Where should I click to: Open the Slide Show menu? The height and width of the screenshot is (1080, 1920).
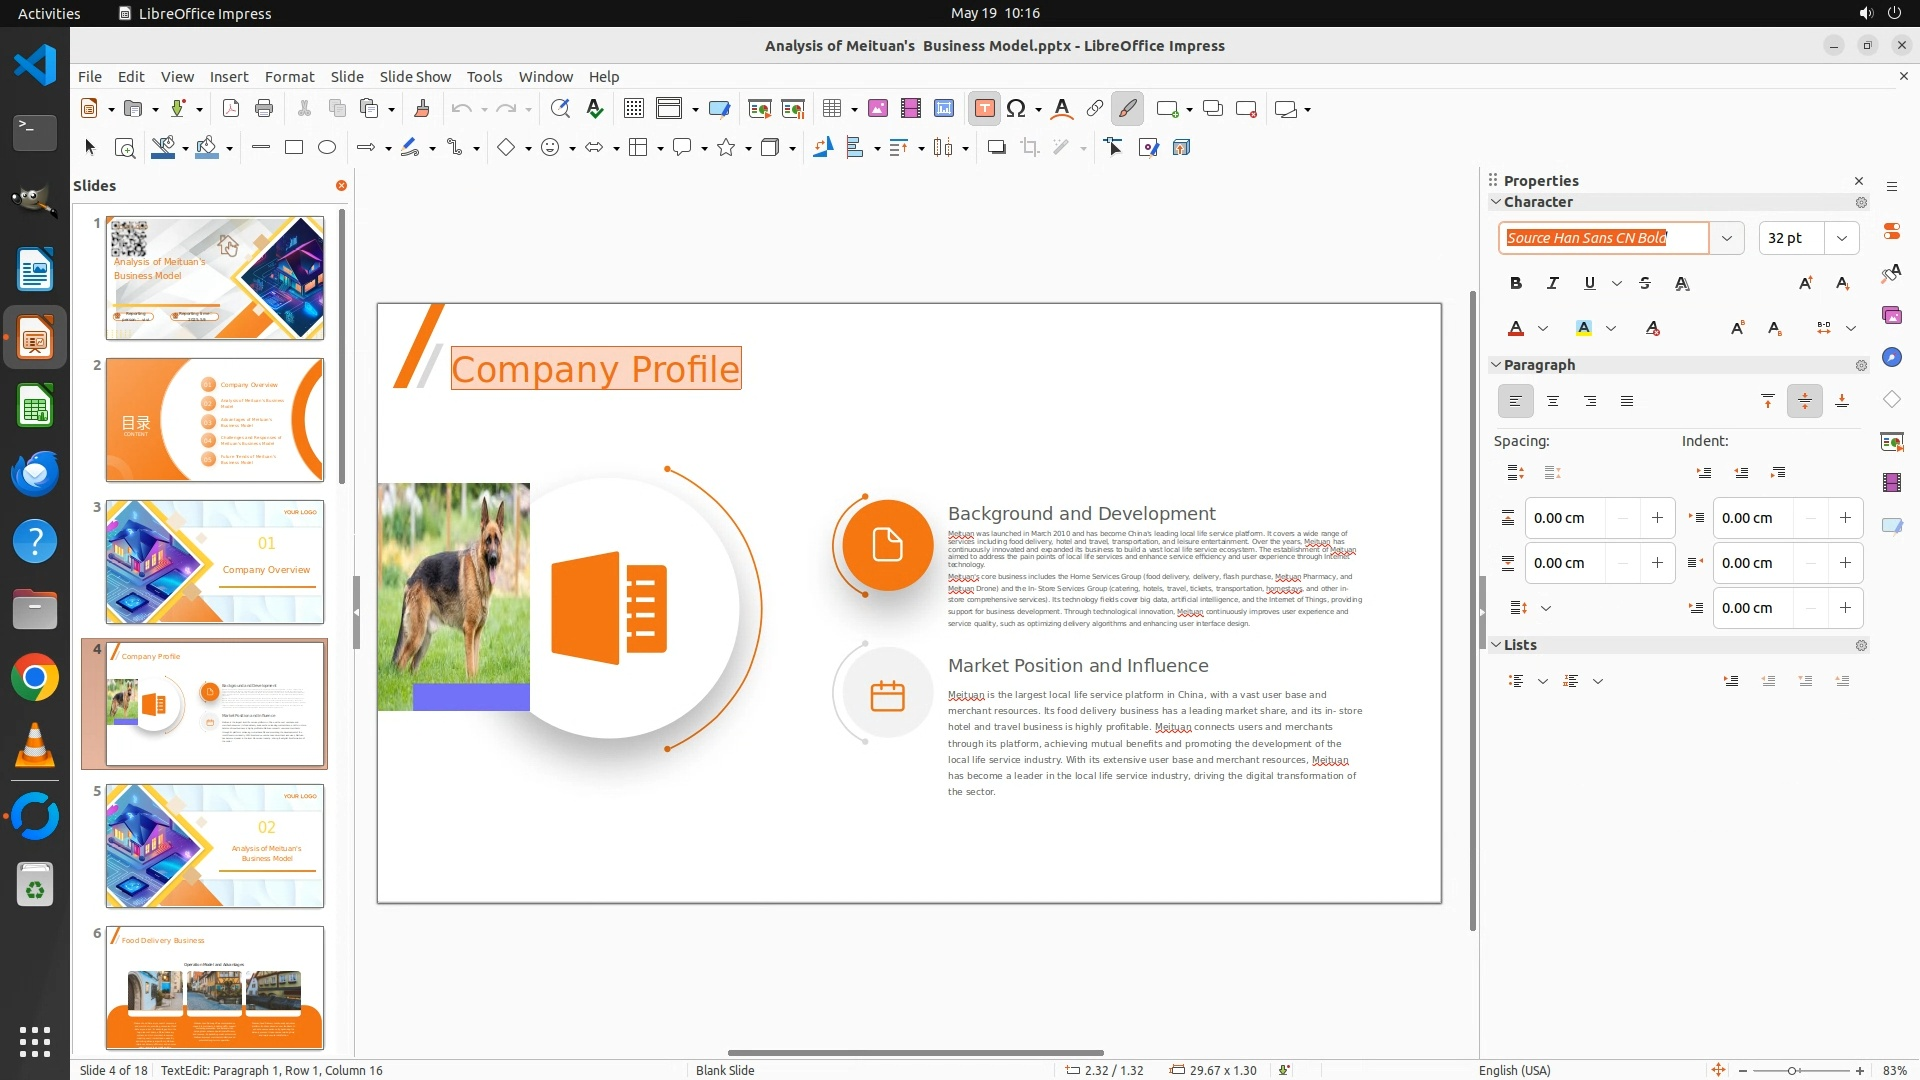tap(415, 77)
